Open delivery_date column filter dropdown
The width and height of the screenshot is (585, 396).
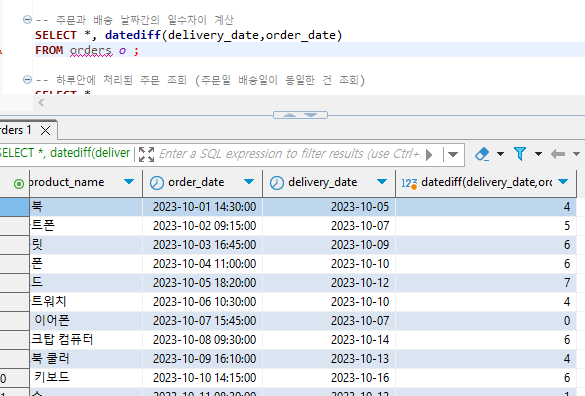[x=382, y=182]
